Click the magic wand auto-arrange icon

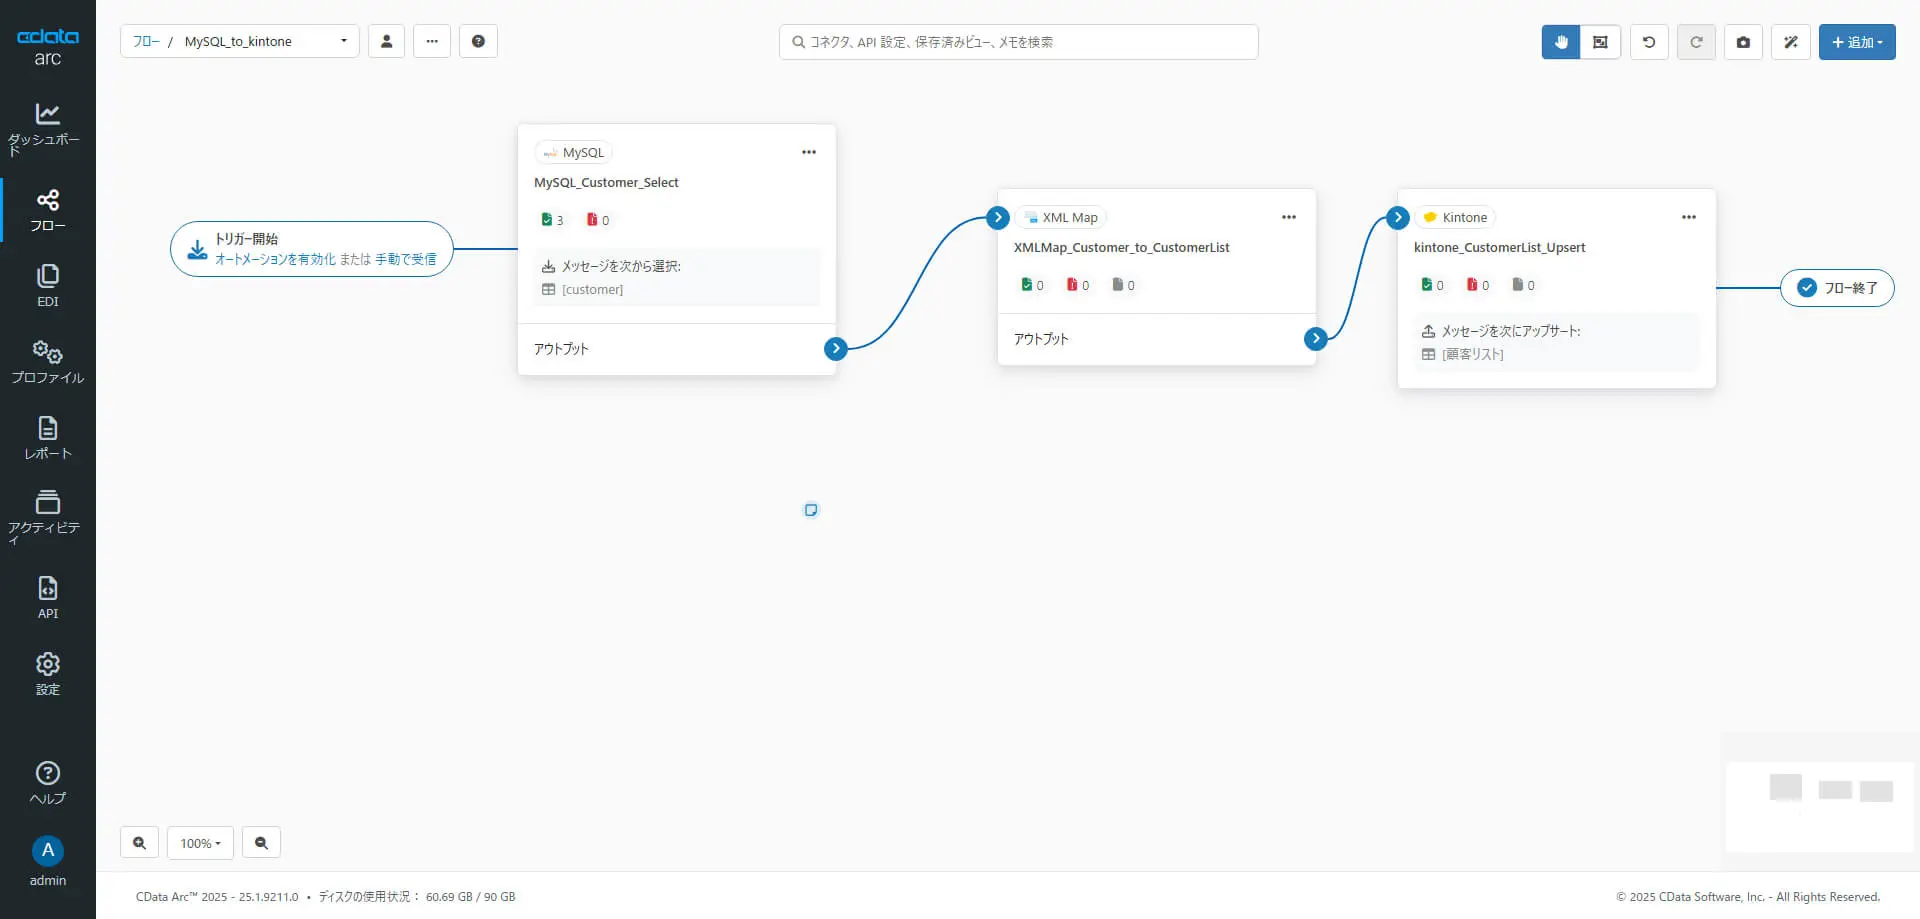[x=1791, y=42]
